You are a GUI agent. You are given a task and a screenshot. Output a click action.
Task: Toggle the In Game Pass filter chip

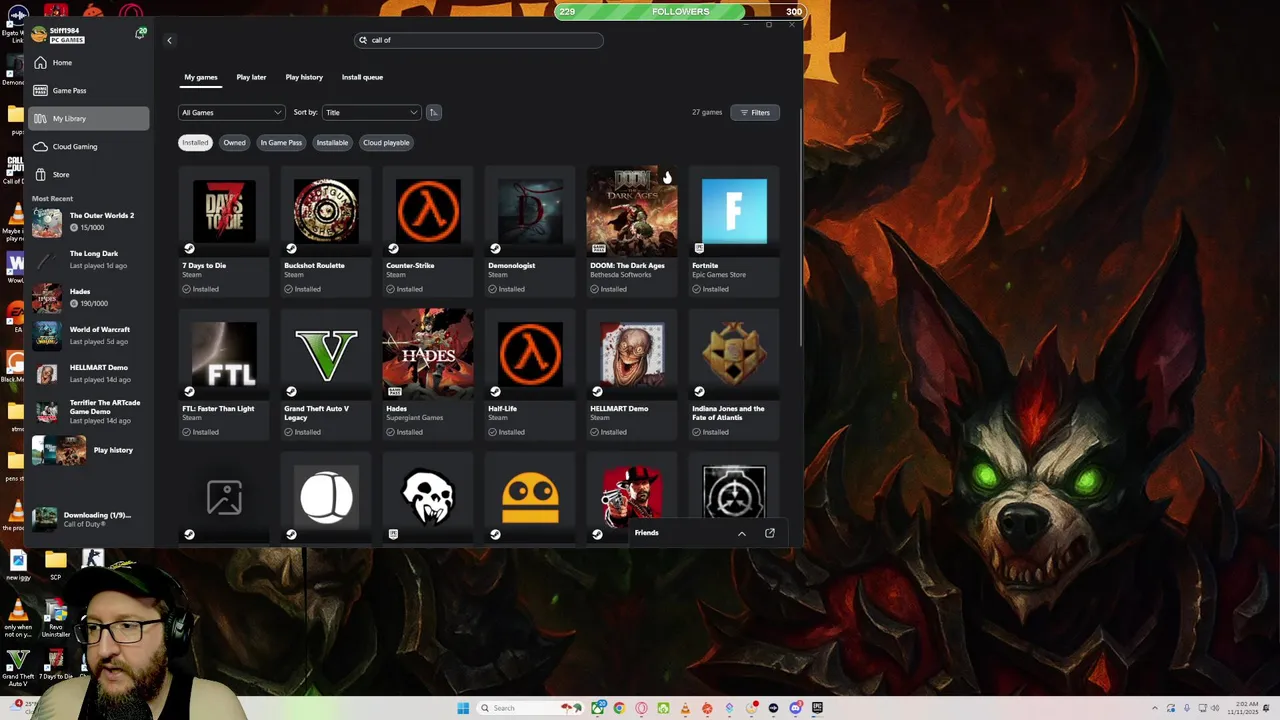tap(281, 142)
